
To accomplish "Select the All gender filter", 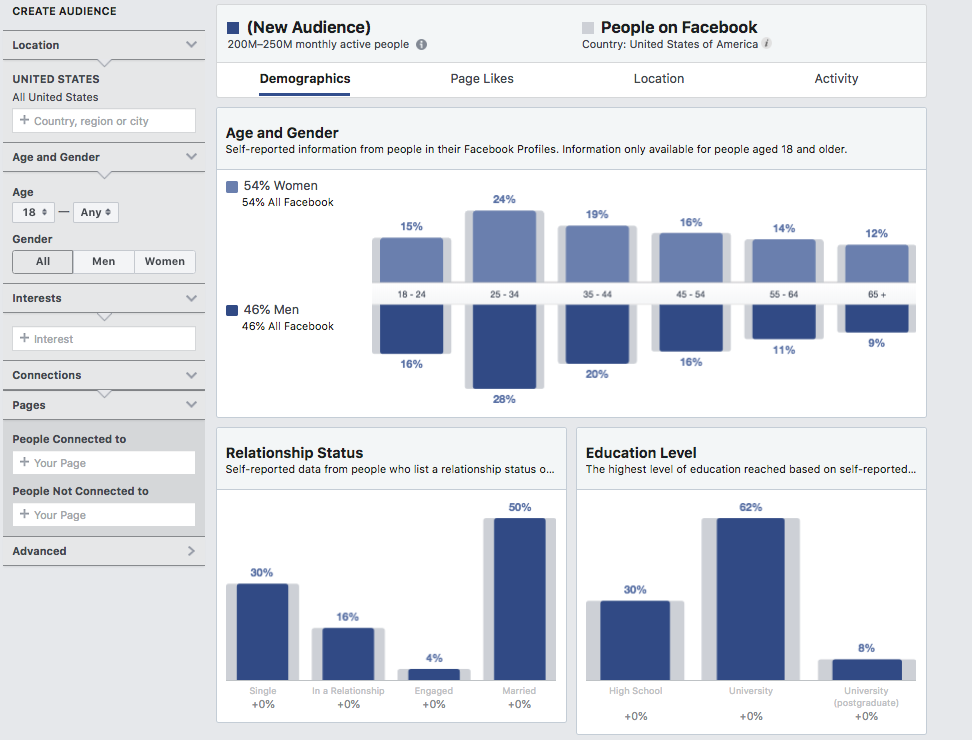I will point(42,261).
